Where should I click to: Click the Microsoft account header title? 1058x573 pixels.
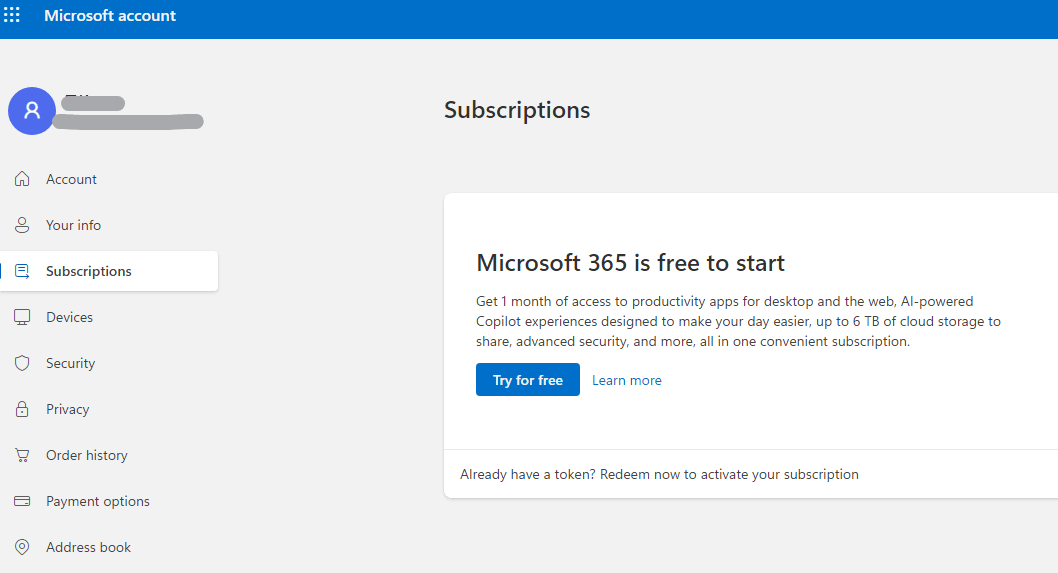click(x=110, y=16)
